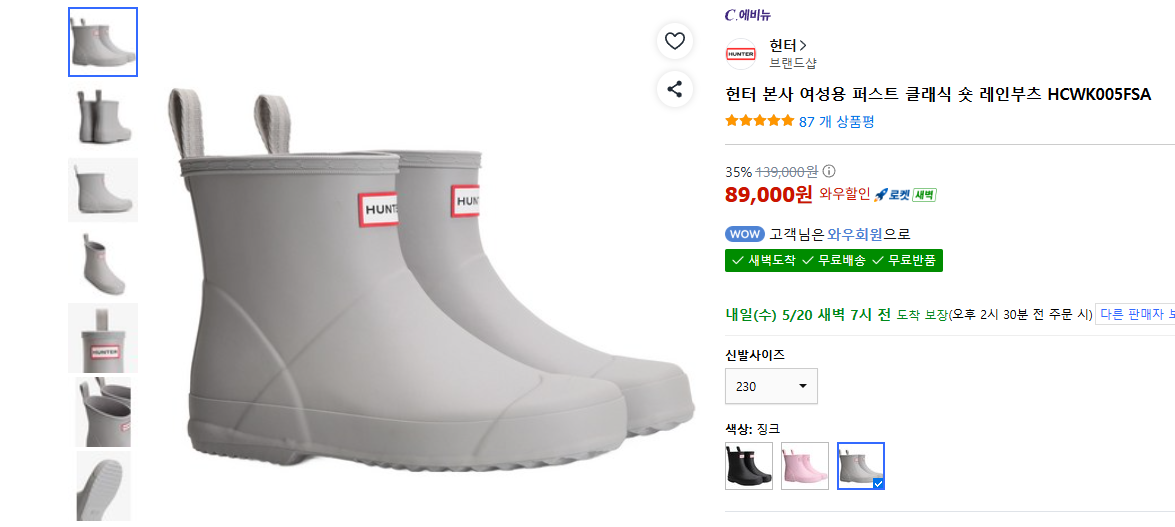Select the black boot color option
1175x527 pixels.
[x=749, y=466]
